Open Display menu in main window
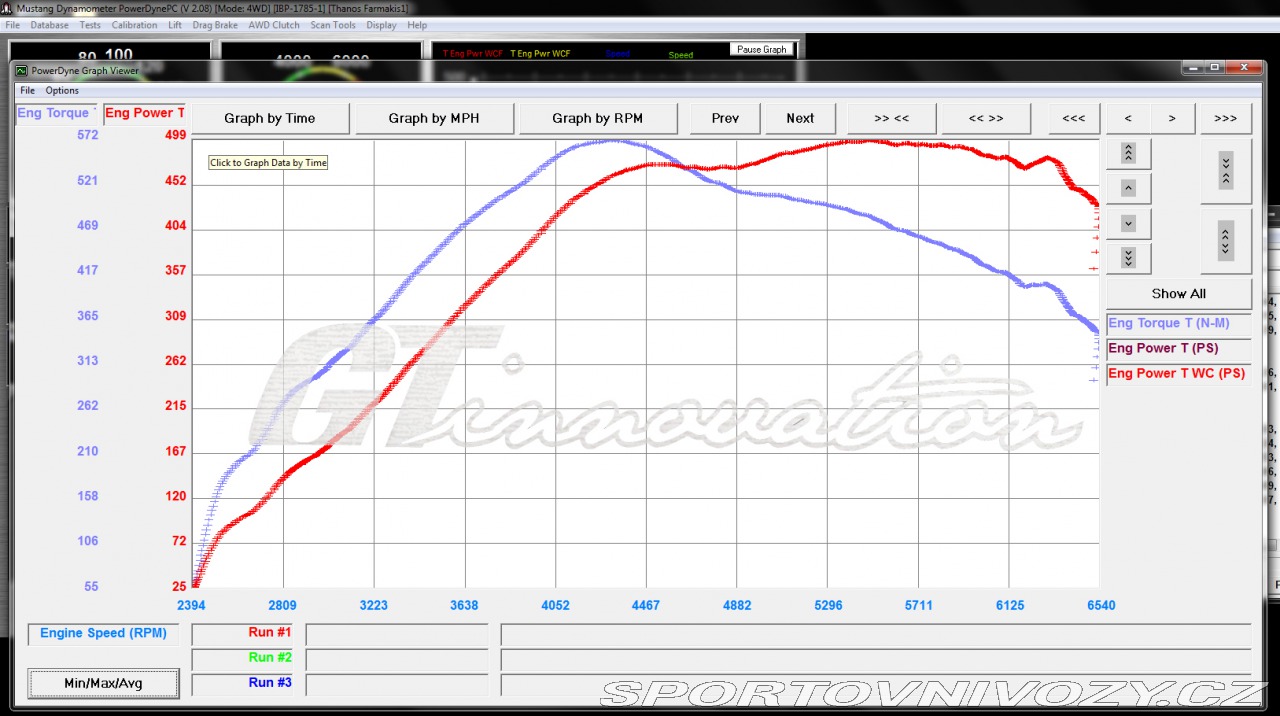The image size is (1280, 716). click(x=381, y=25)
